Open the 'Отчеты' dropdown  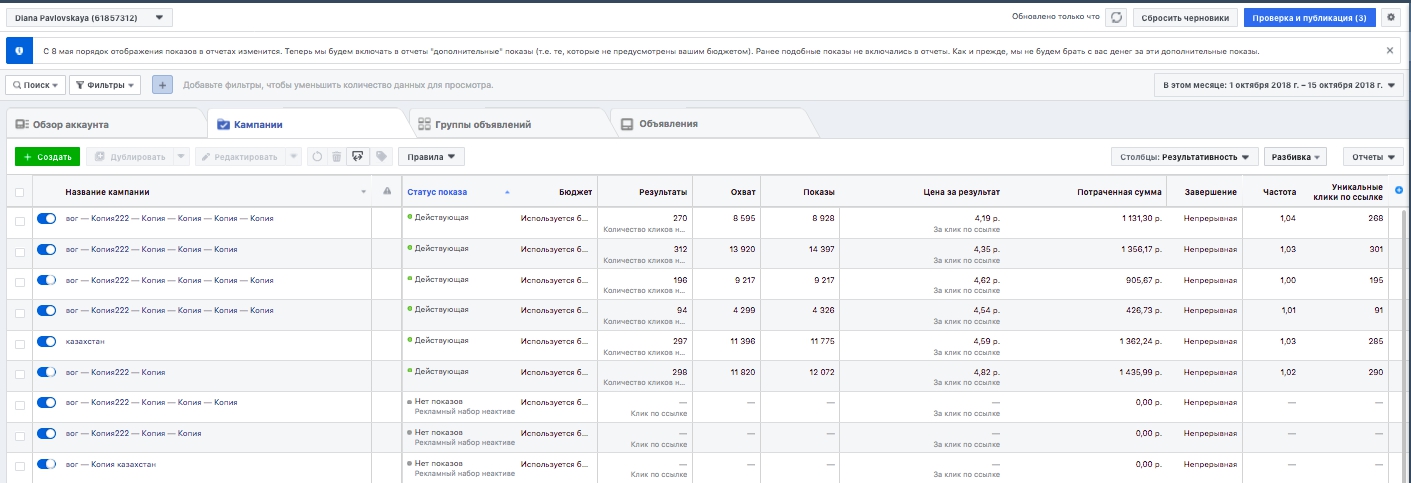coord(1373,157)
